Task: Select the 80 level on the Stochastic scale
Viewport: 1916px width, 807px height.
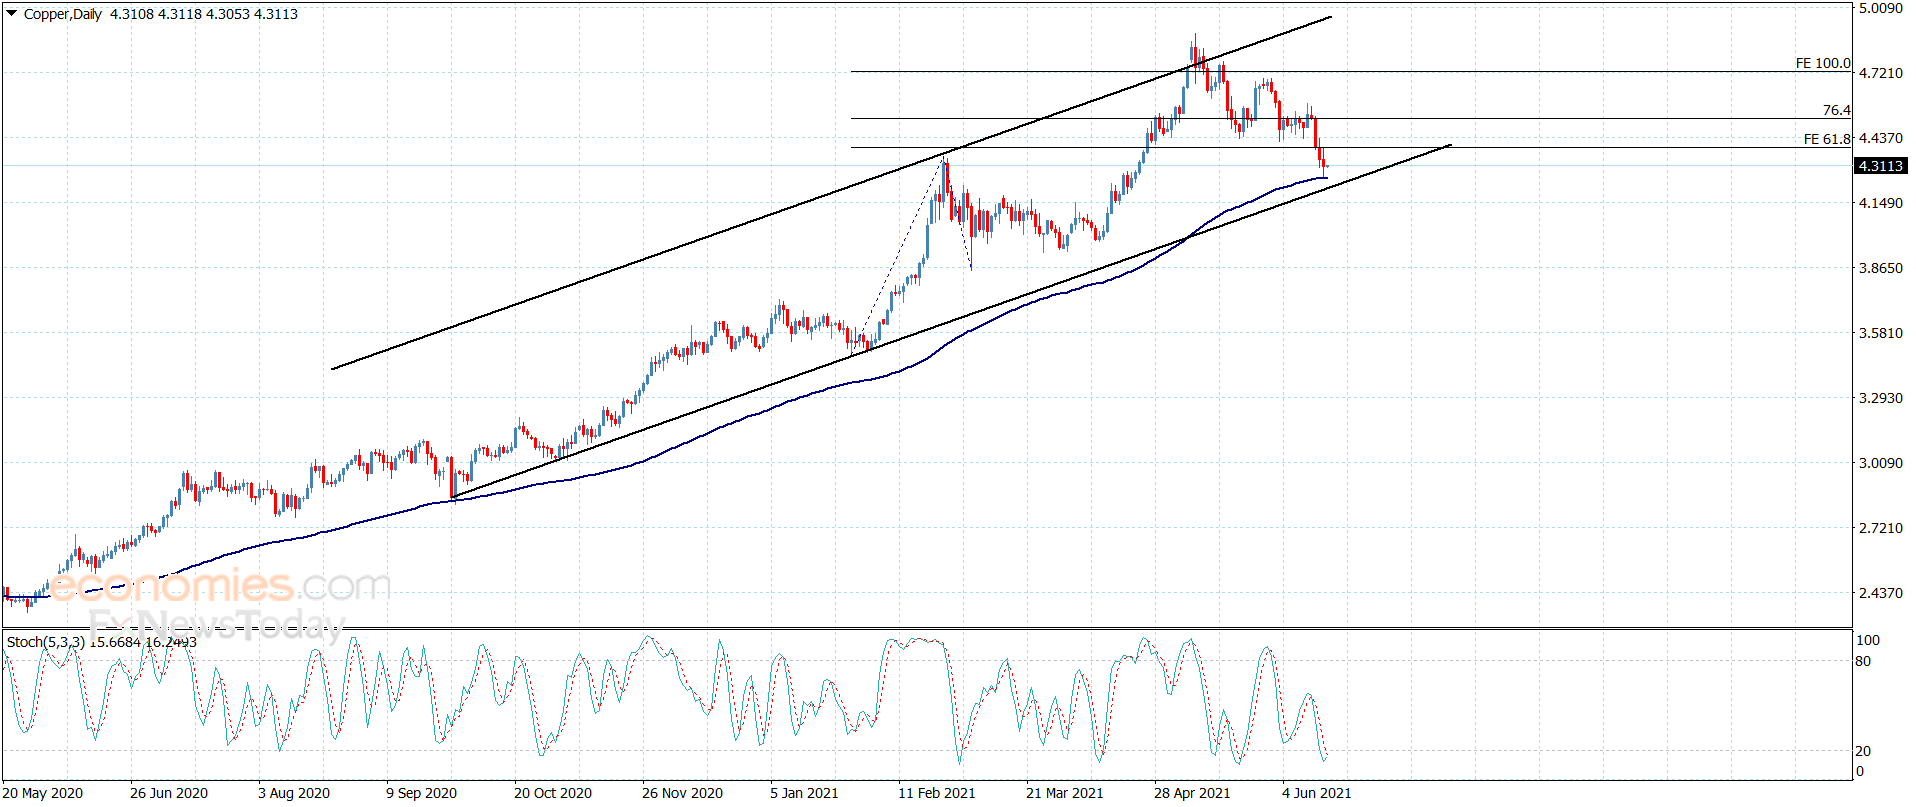Action: 1863,661
